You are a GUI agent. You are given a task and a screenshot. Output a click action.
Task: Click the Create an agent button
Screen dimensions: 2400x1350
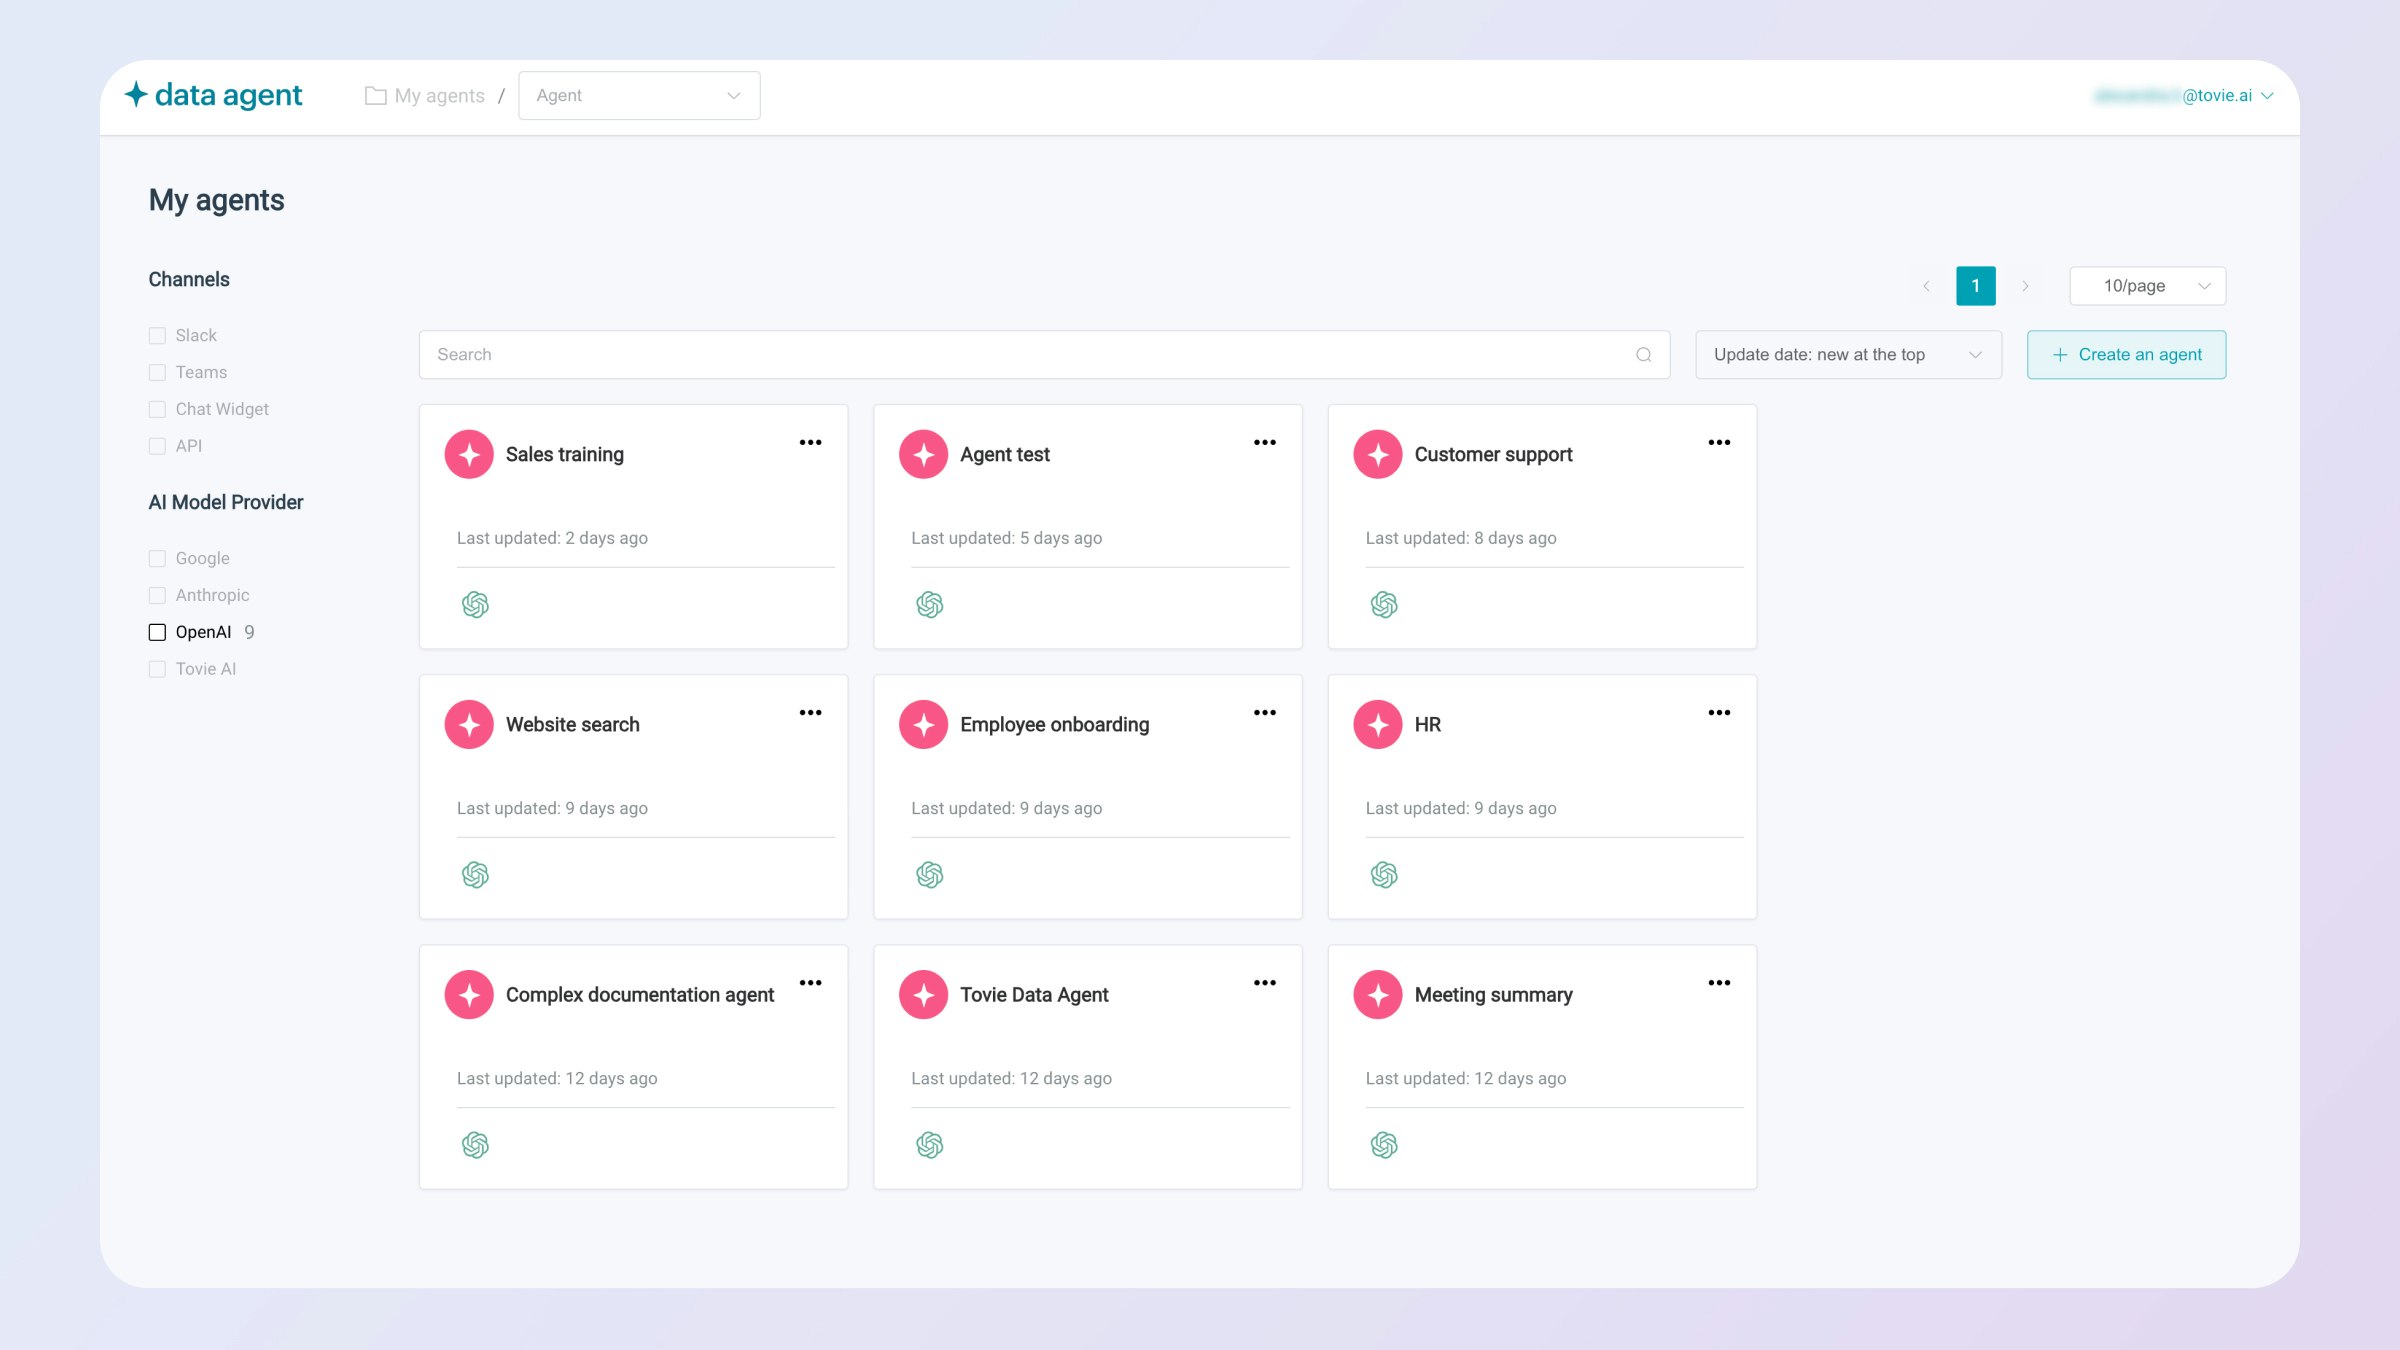pos(2126,355)
